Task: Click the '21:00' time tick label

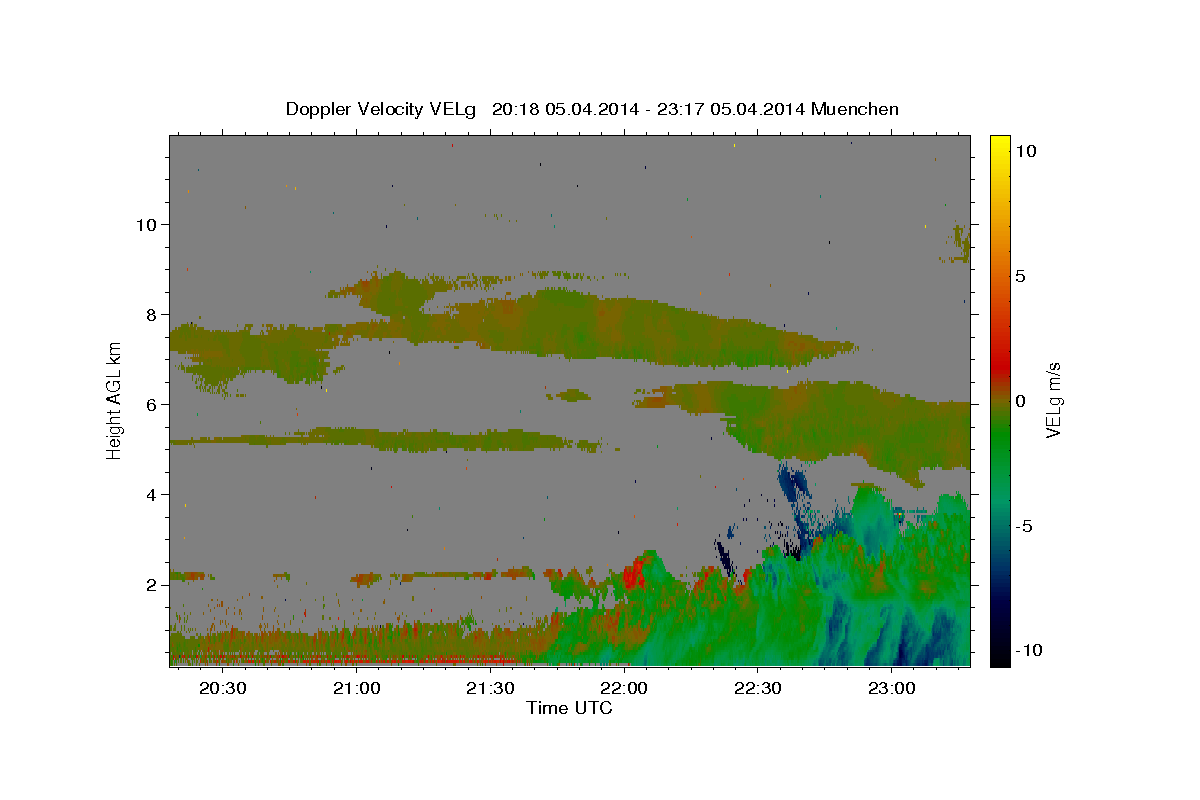Action: 356,688
